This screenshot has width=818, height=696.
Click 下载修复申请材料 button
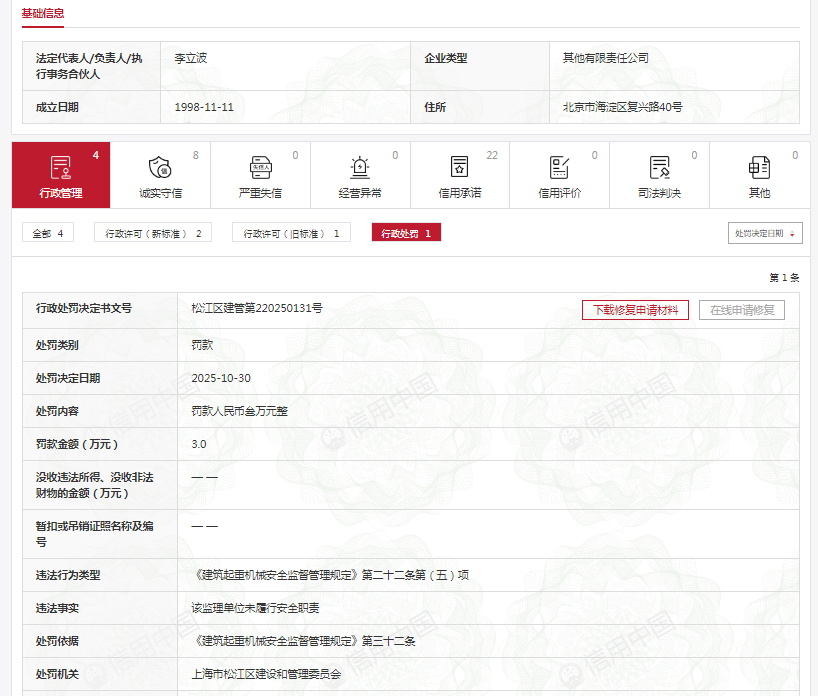click(x=635, y=310)
